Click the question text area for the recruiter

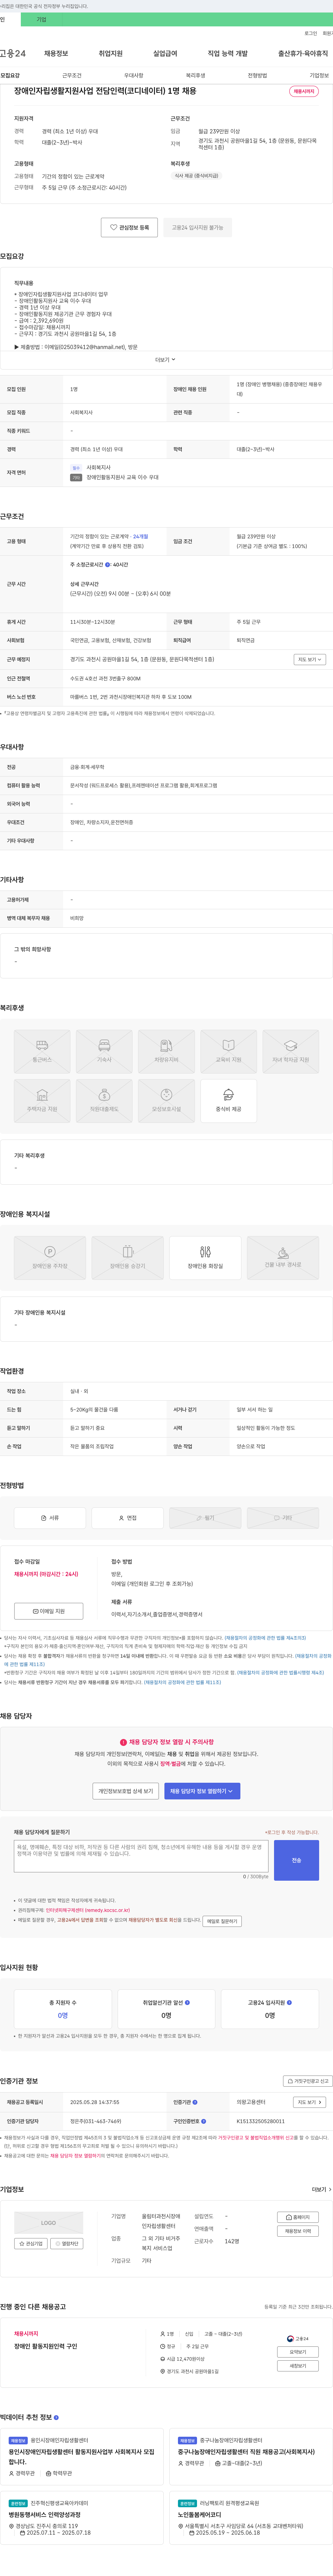tap(141, 1856)
